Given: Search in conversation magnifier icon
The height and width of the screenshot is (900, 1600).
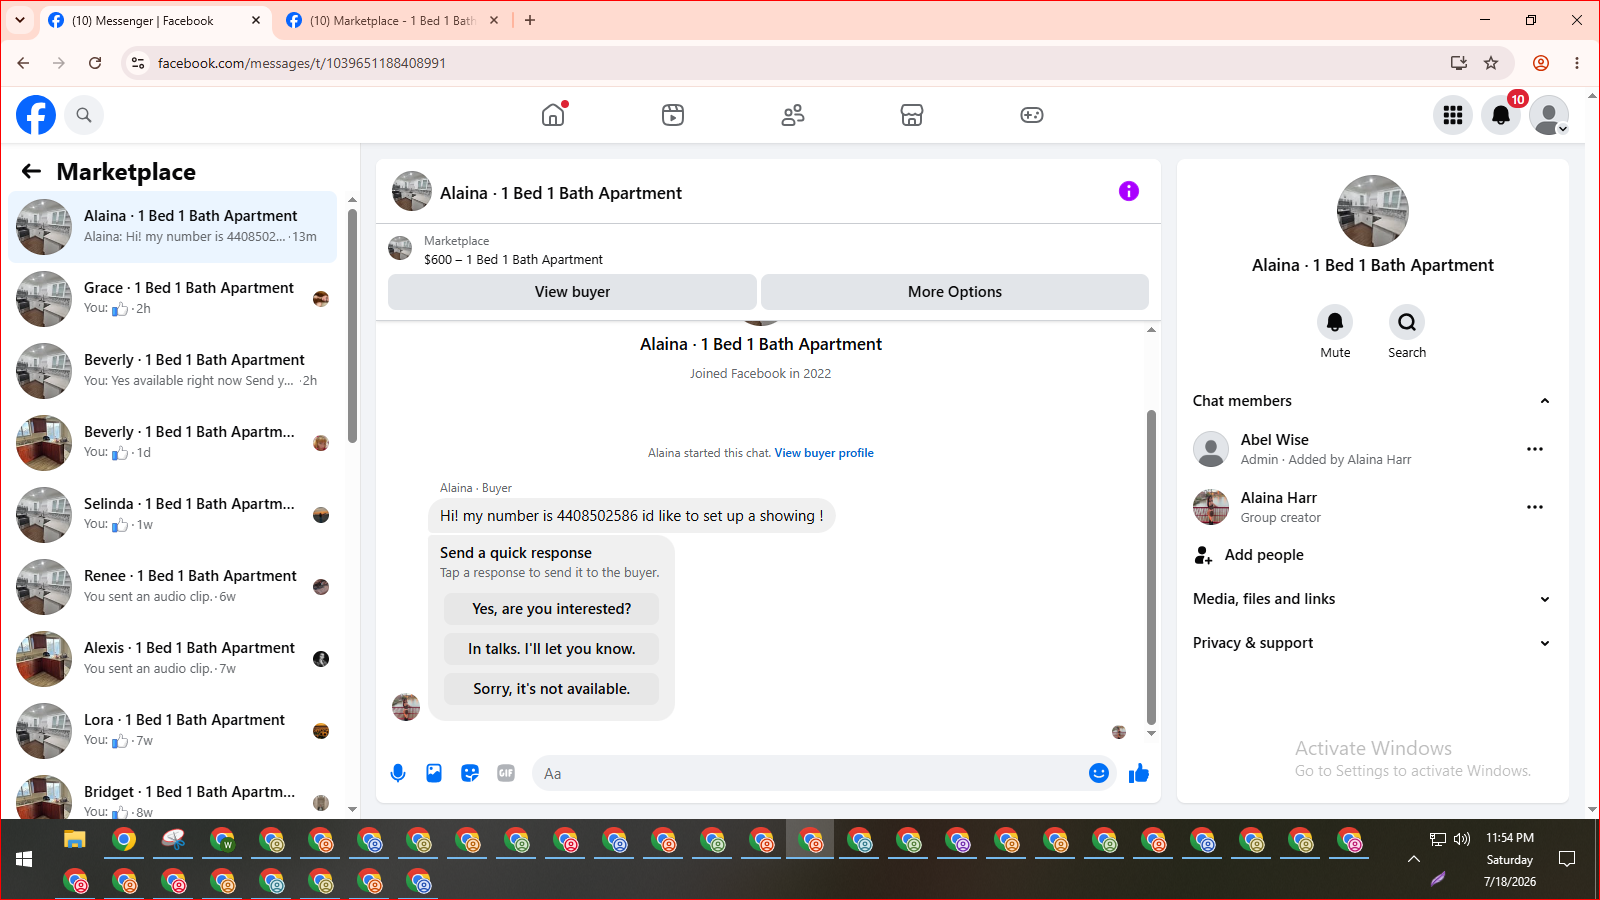Looking at the screenshot, I should point(1407,322).
